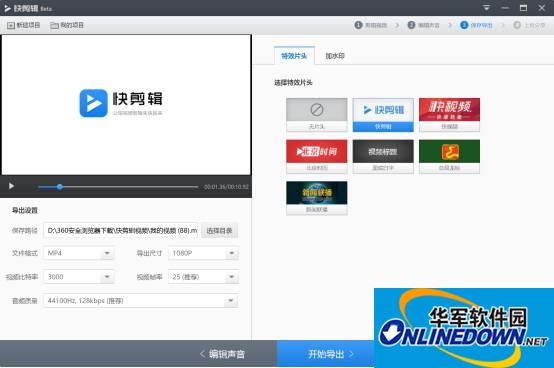Select the globe 新闻联播 intro thumbnail
The image size is (554, 368).
coord(317,198)
